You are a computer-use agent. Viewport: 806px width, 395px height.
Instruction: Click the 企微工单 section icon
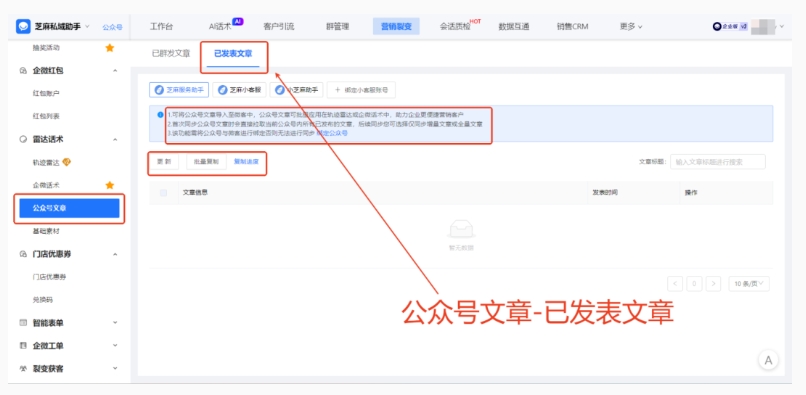(x=23, y=346)
